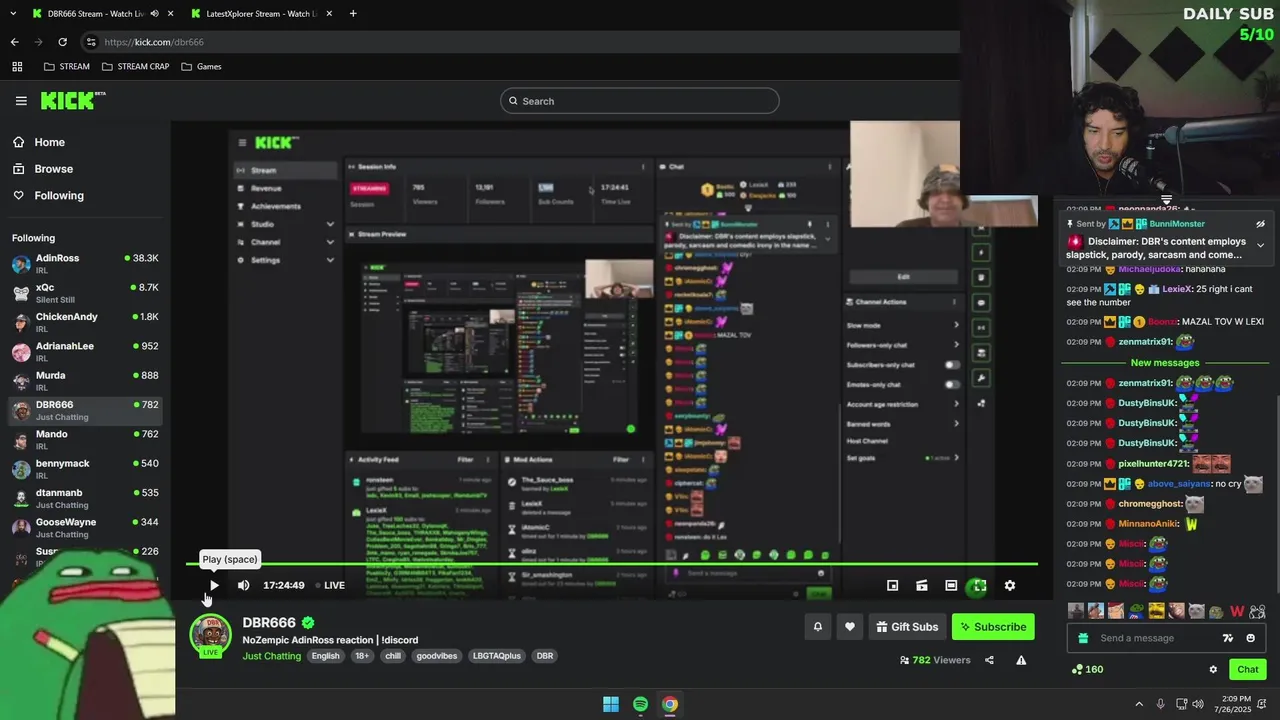Click the Just Chatting category link
The width and height of the screenshot is (1280, 720).
pos(271,656)
